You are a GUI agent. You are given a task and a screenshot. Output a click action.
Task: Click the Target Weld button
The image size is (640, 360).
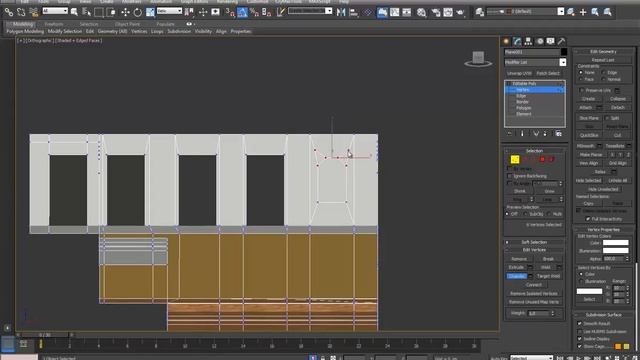tap(548, 276)
